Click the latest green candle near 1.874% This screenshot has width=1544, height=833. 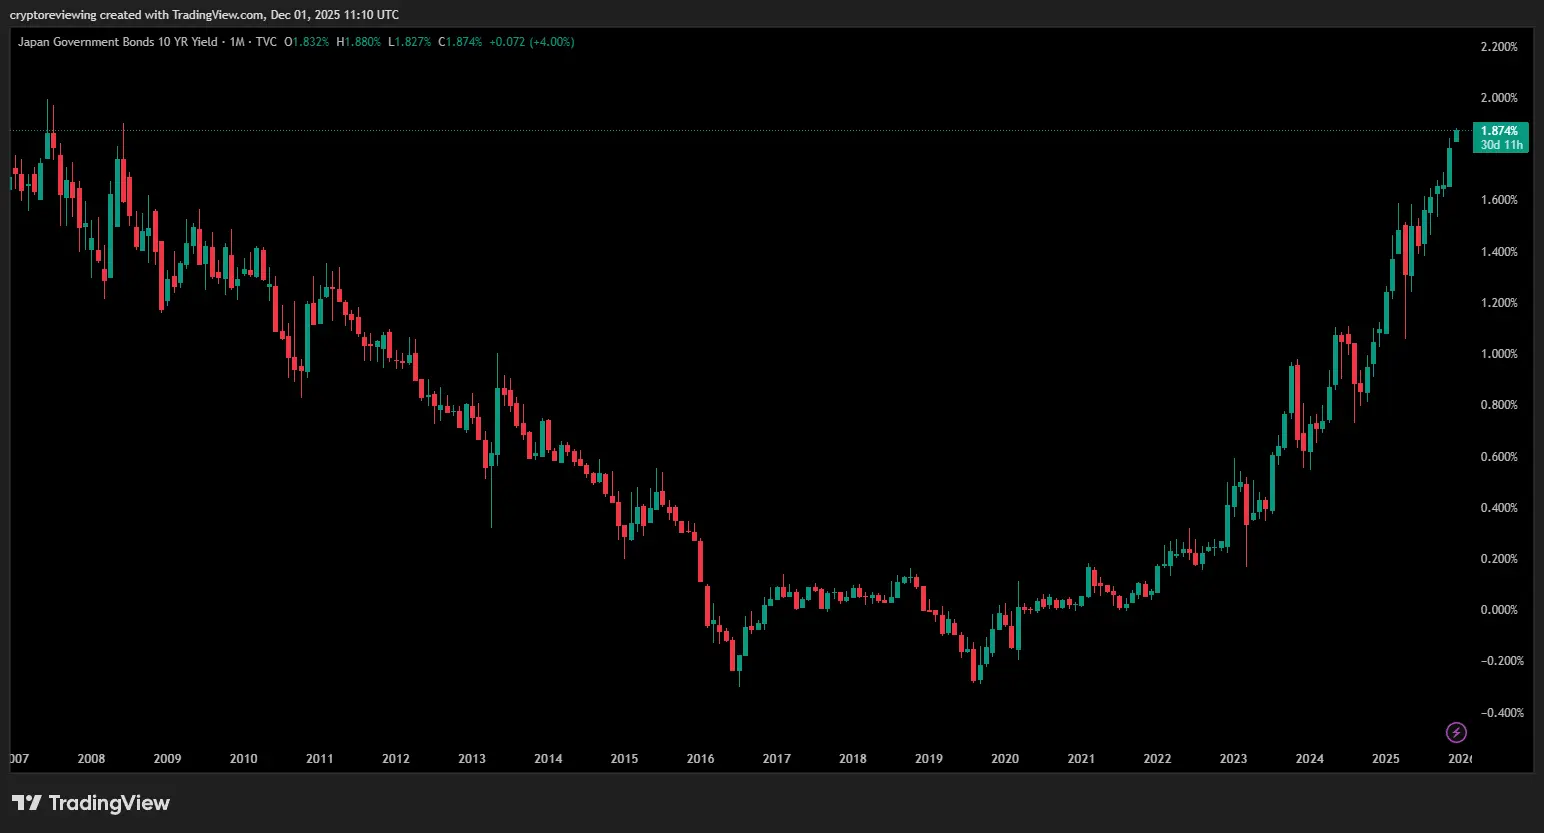pyautogui.click(x=1456, y=135)
